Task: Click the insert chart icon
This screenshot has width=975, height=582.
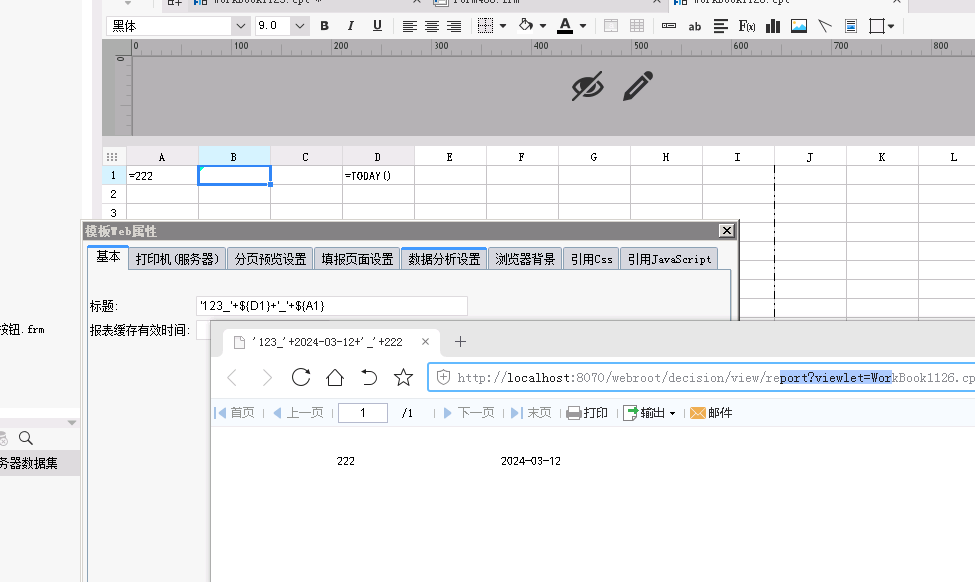Action: (x=773, y=26)
